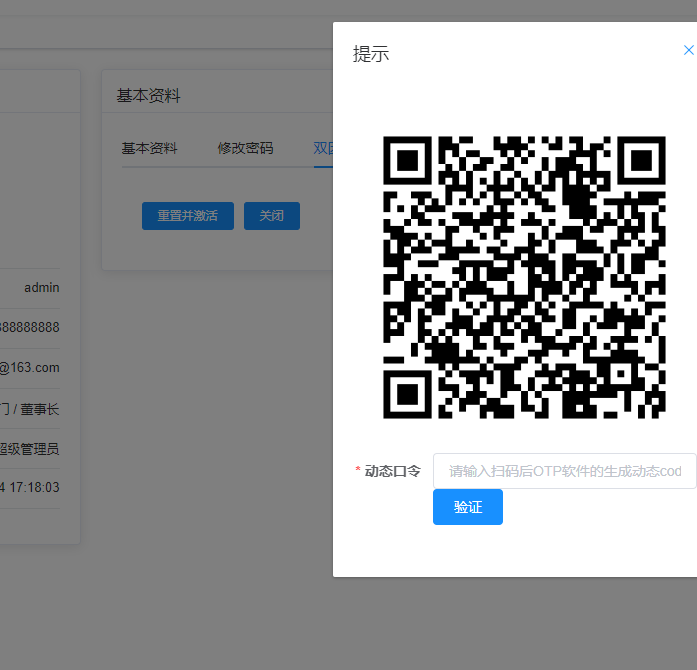Close the 提示 dialog with the X icon
Image resolution: width=697 pixels, height=670 pixels.
(689, 50)
